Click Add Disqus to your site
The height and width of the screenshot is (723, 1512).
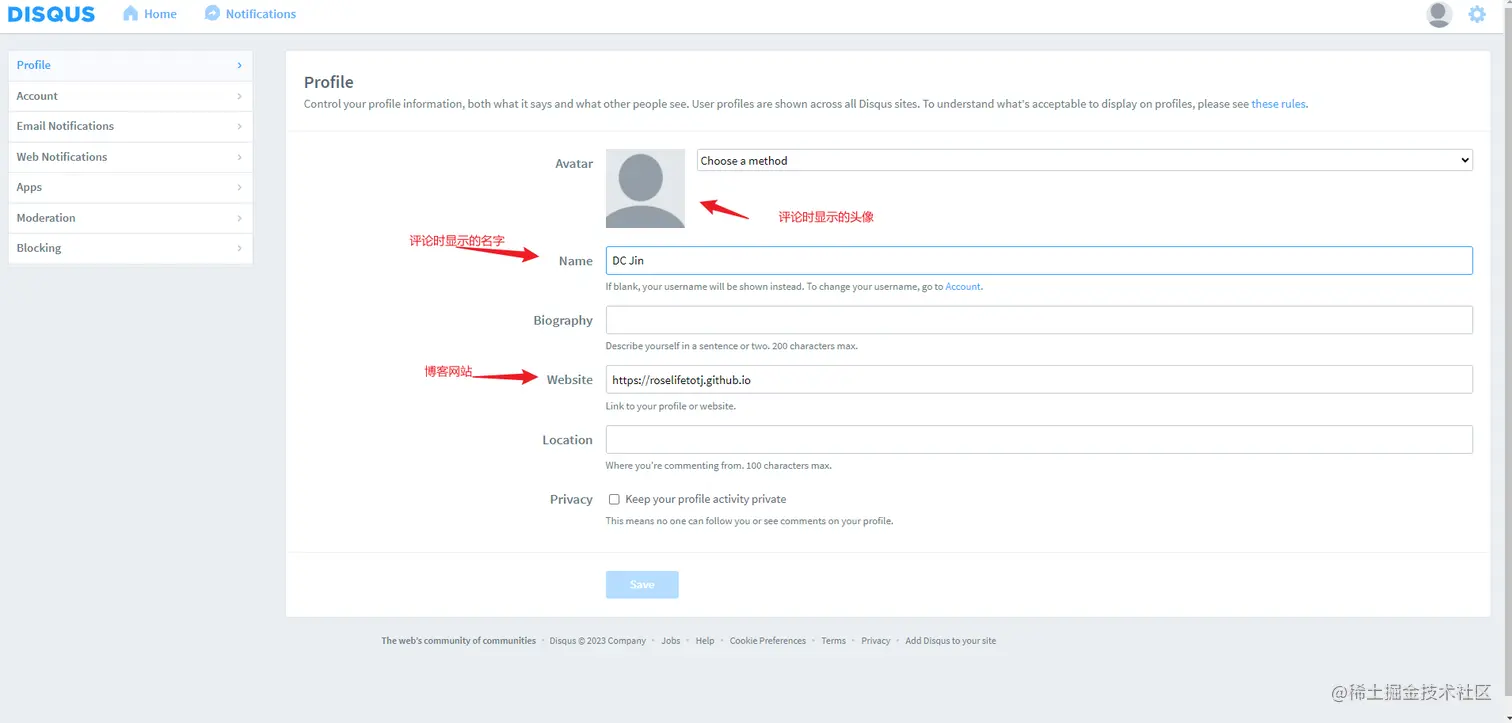pos(950,640)
